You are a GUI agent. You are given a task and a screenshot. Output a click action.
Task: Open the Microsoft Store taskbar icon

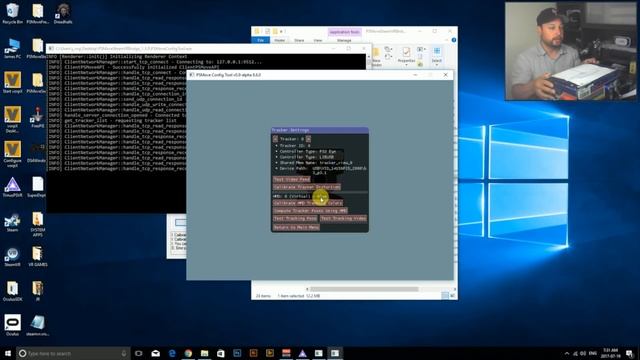coord(221,353)
